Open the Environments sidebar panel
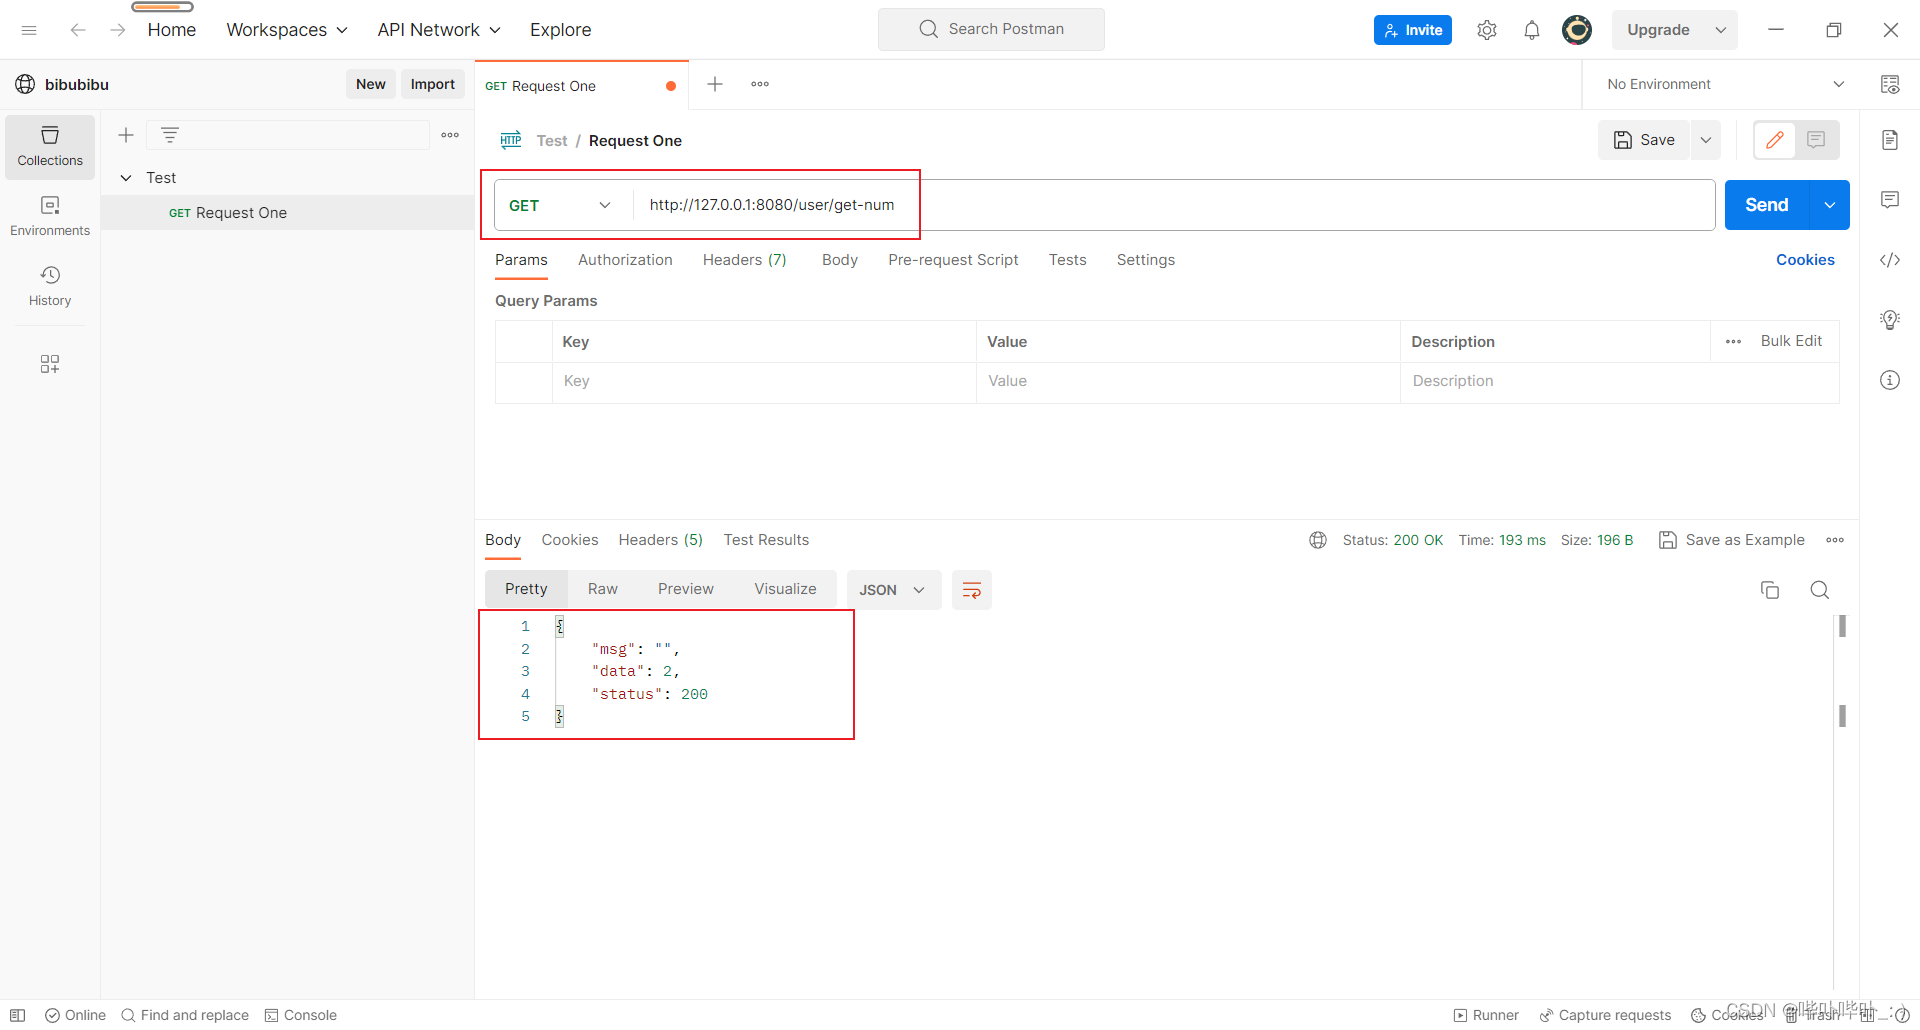The height and width of the screenshot is (1030, 1920). click(50, 217)
